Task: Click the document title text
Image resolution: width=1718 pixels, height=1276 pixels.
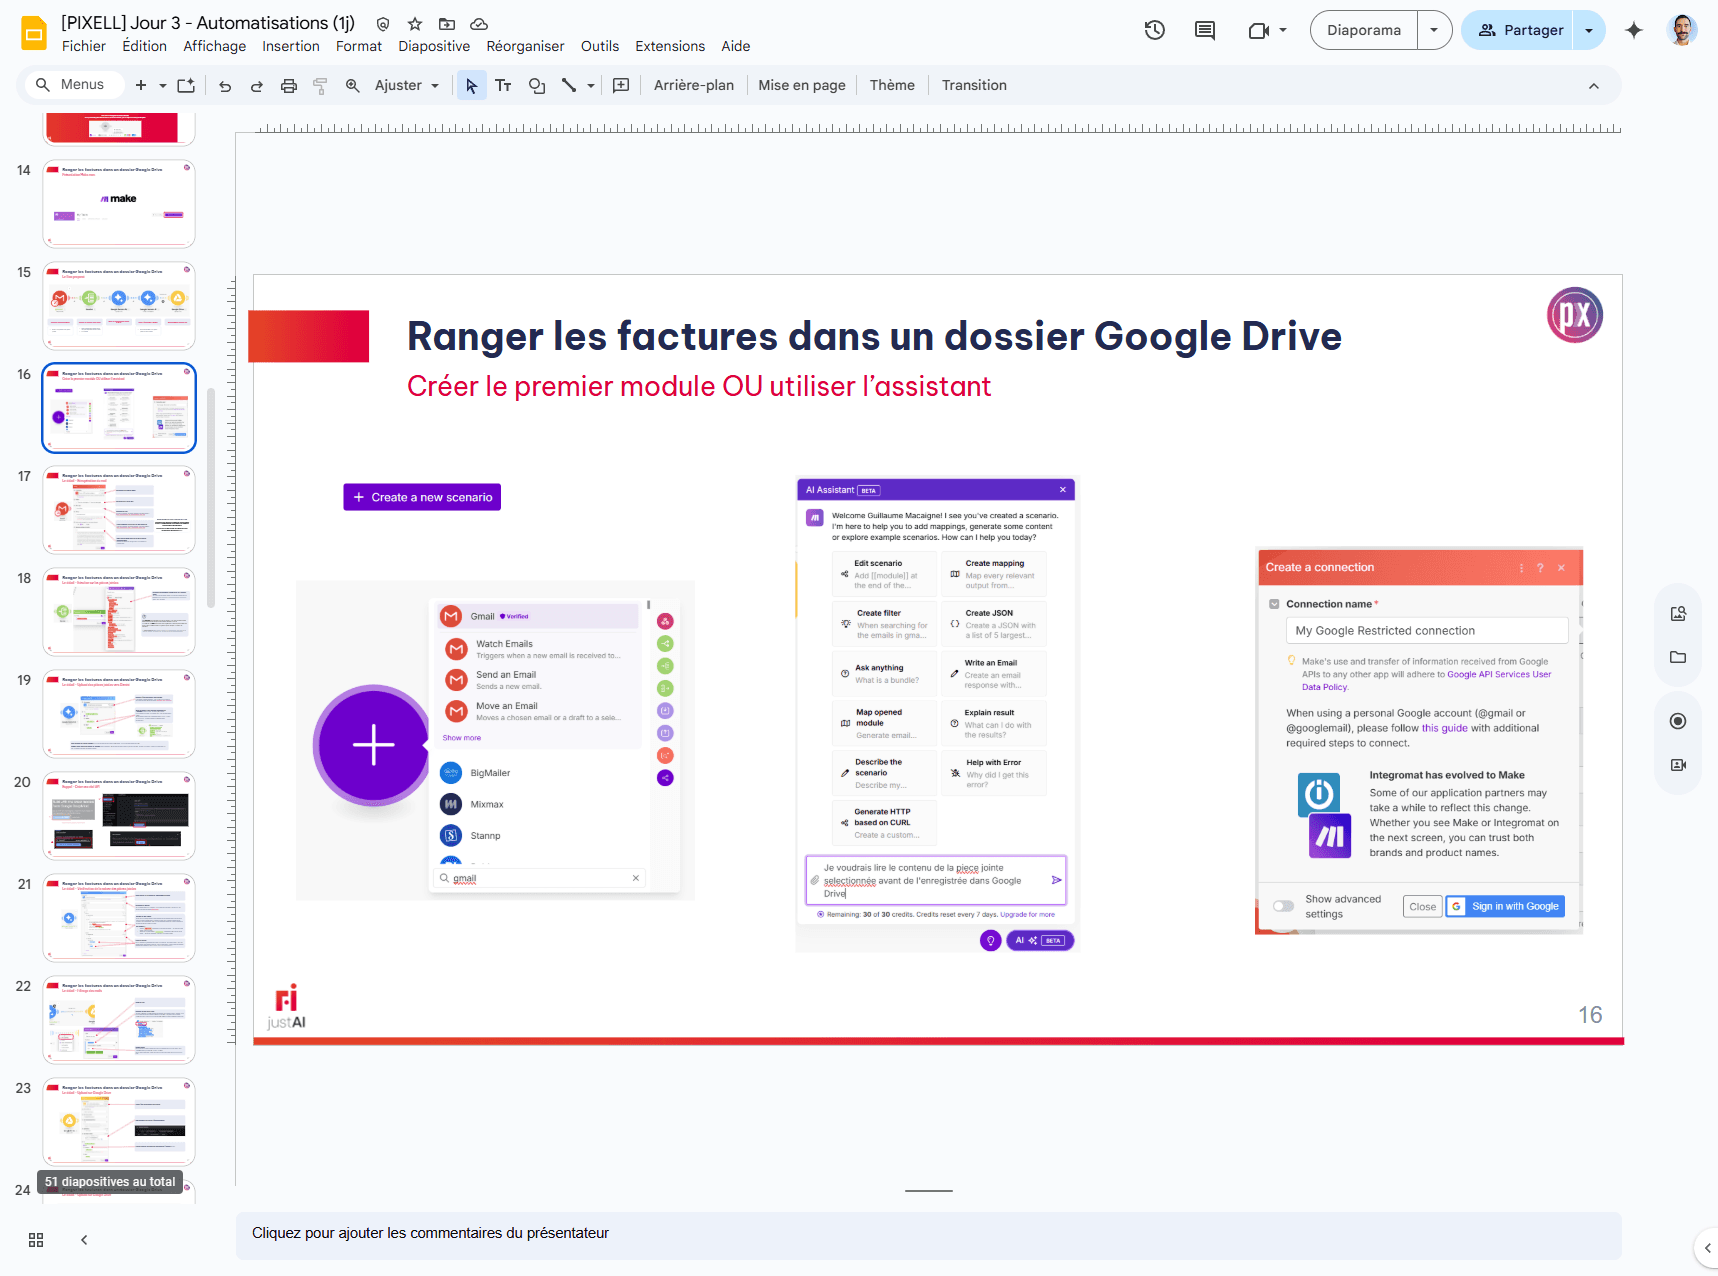Action: coord(208,23)
